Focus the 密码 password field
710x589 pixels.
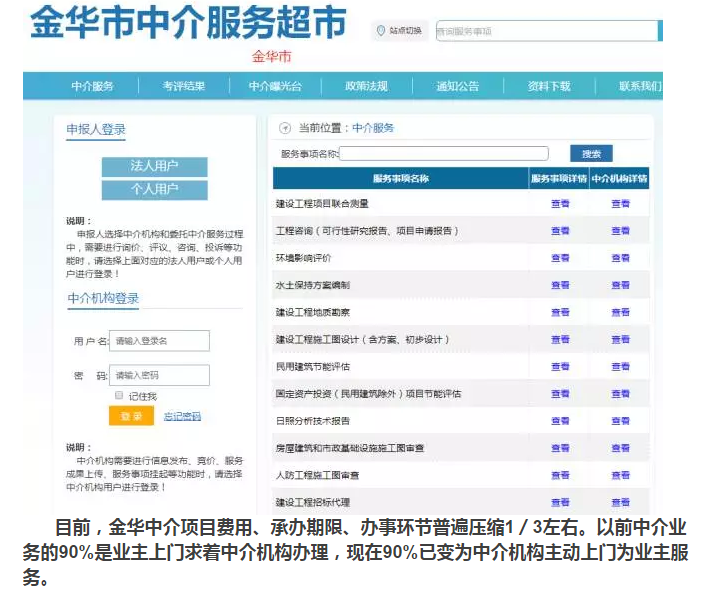click(x=159, y=375)
